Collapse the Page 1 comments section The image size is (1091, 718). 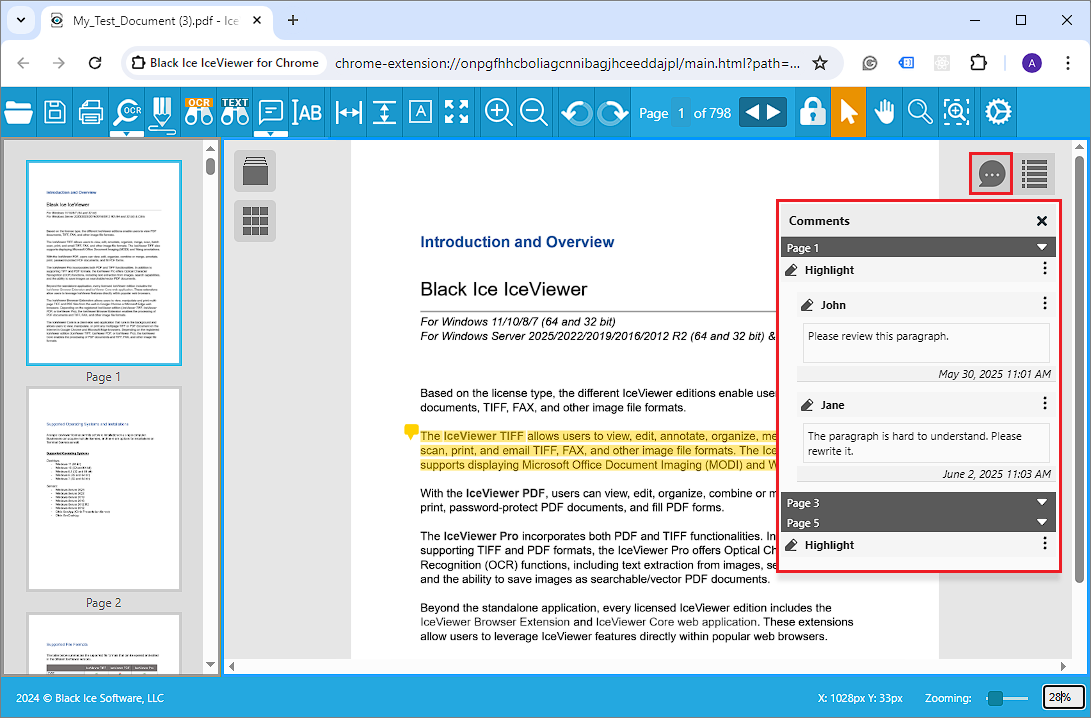1042,247
